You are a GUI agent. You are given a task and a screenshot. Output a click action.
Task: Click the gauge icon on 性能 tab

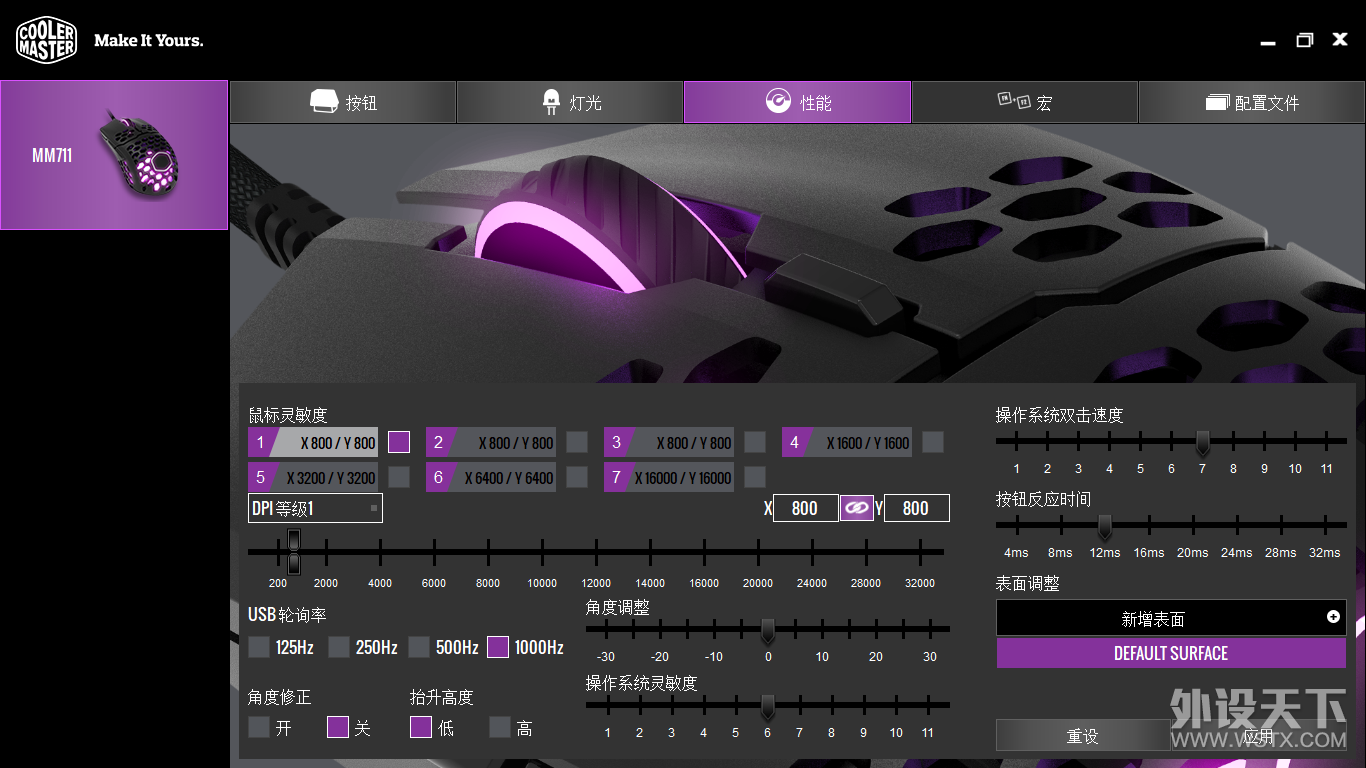pos(778,101)
